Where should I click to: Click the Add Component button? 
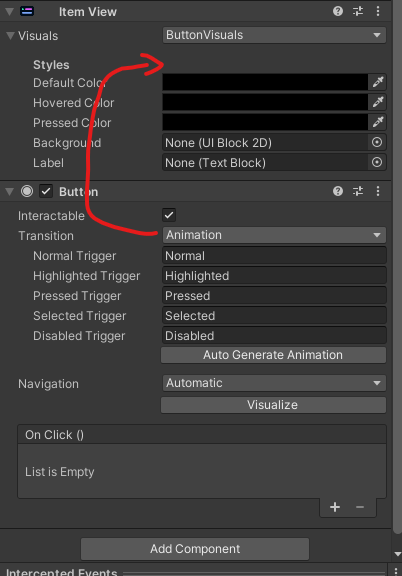tap(195, 549)
